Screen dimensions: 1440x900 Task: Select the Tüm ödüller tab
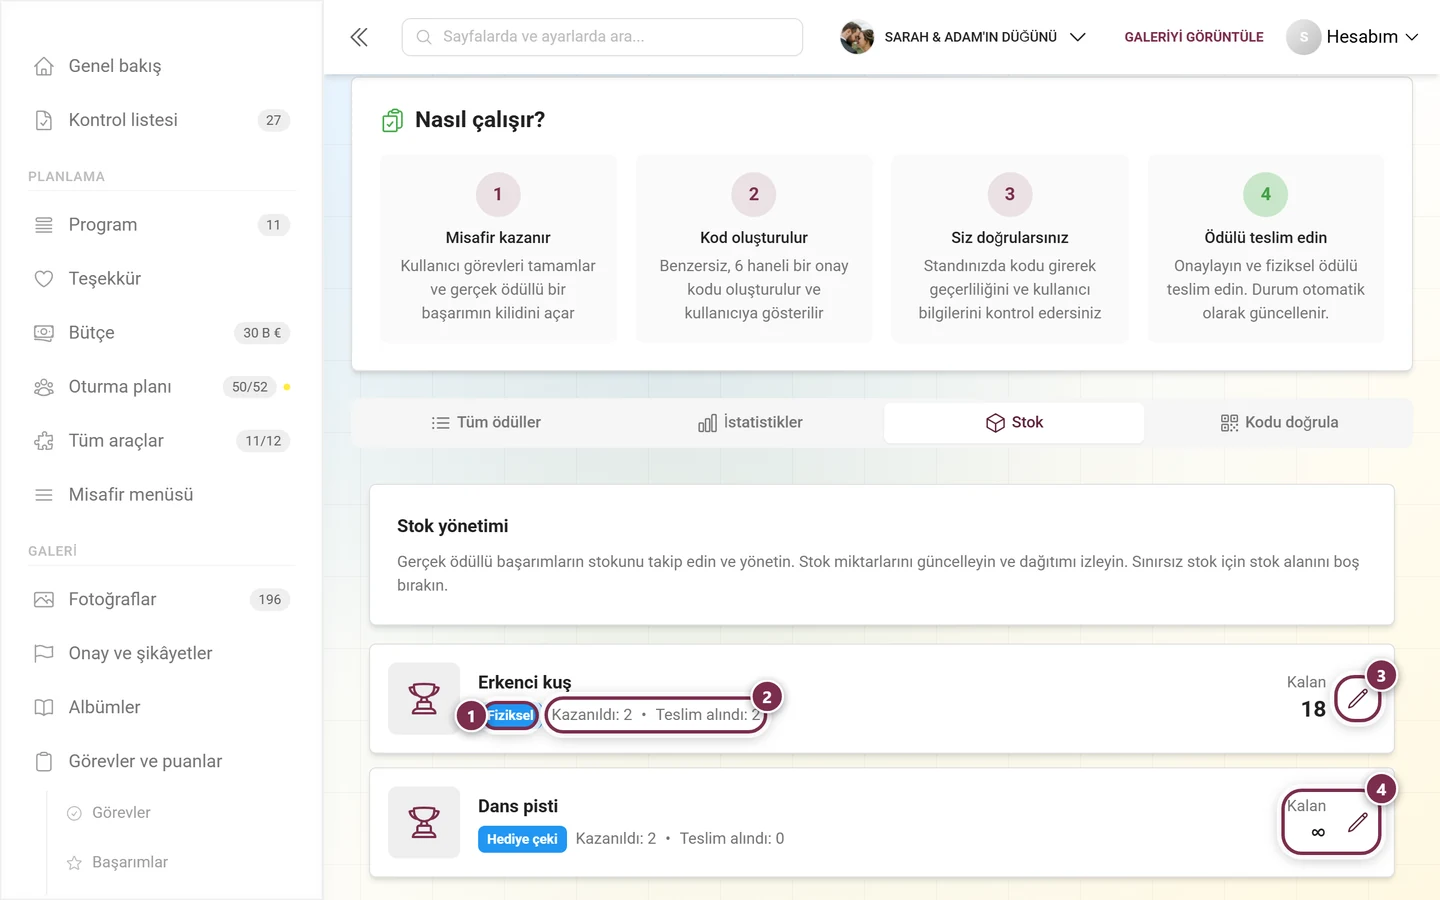486,423
